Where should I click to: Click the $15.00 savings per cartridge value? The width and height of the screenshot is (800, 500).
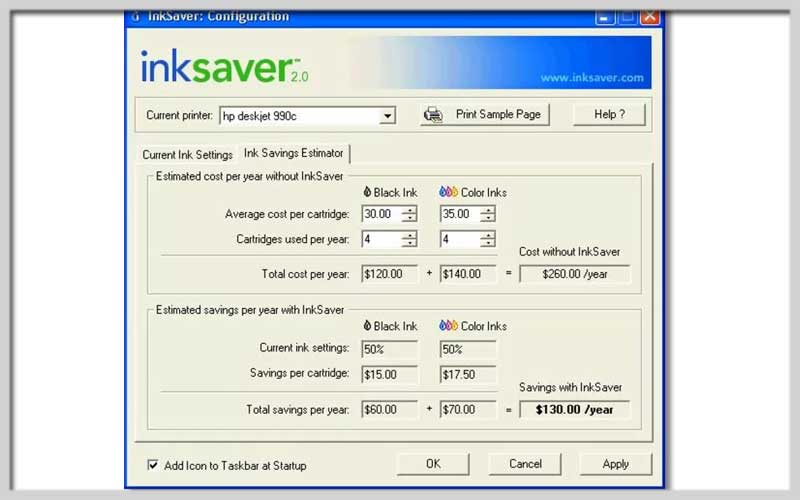pos(389,374)
